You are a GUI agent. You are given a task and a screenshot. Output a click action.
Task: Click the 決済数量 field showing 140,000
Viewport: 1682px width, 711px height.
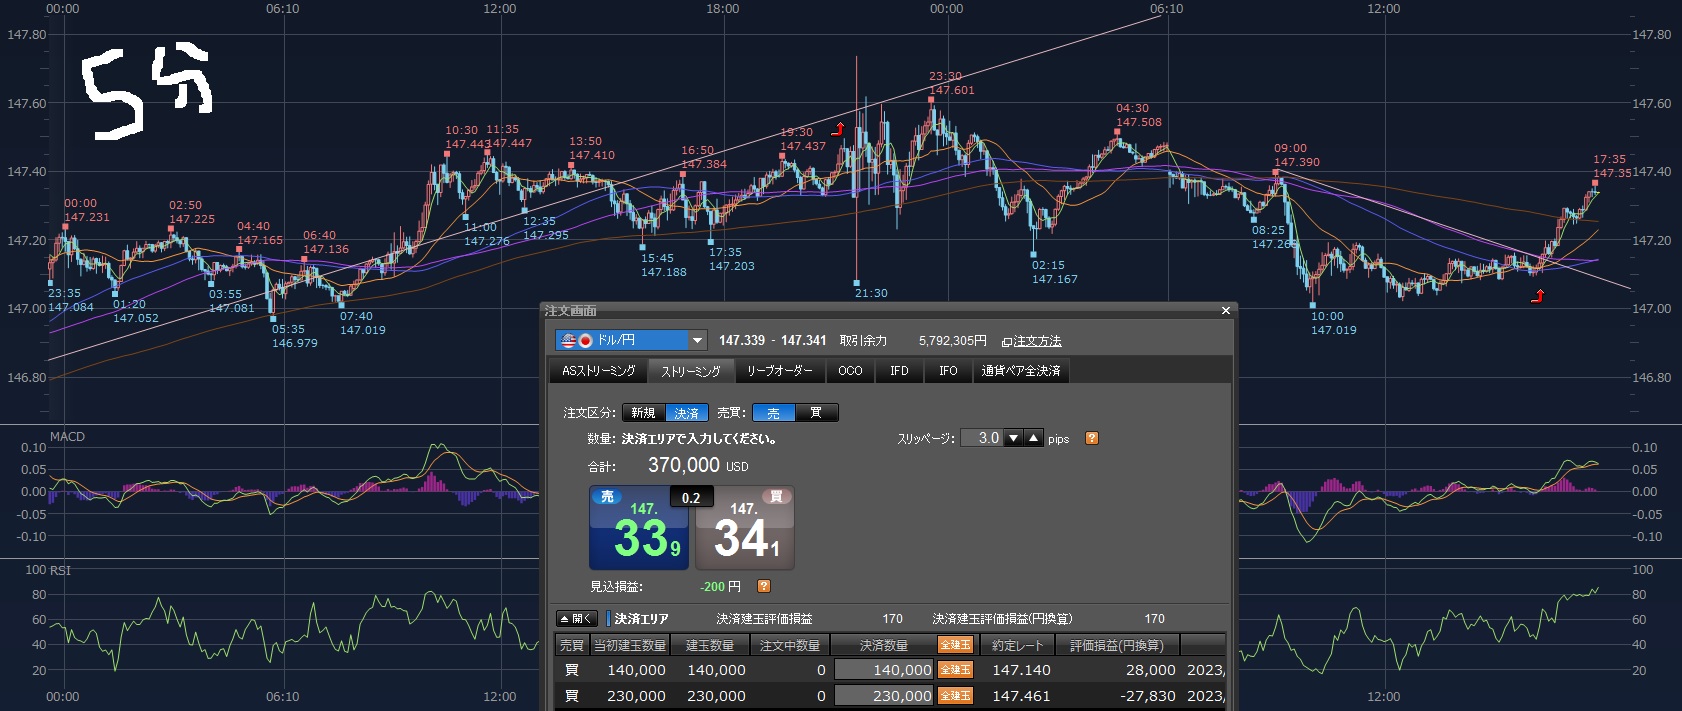click(x=884, y=670)
